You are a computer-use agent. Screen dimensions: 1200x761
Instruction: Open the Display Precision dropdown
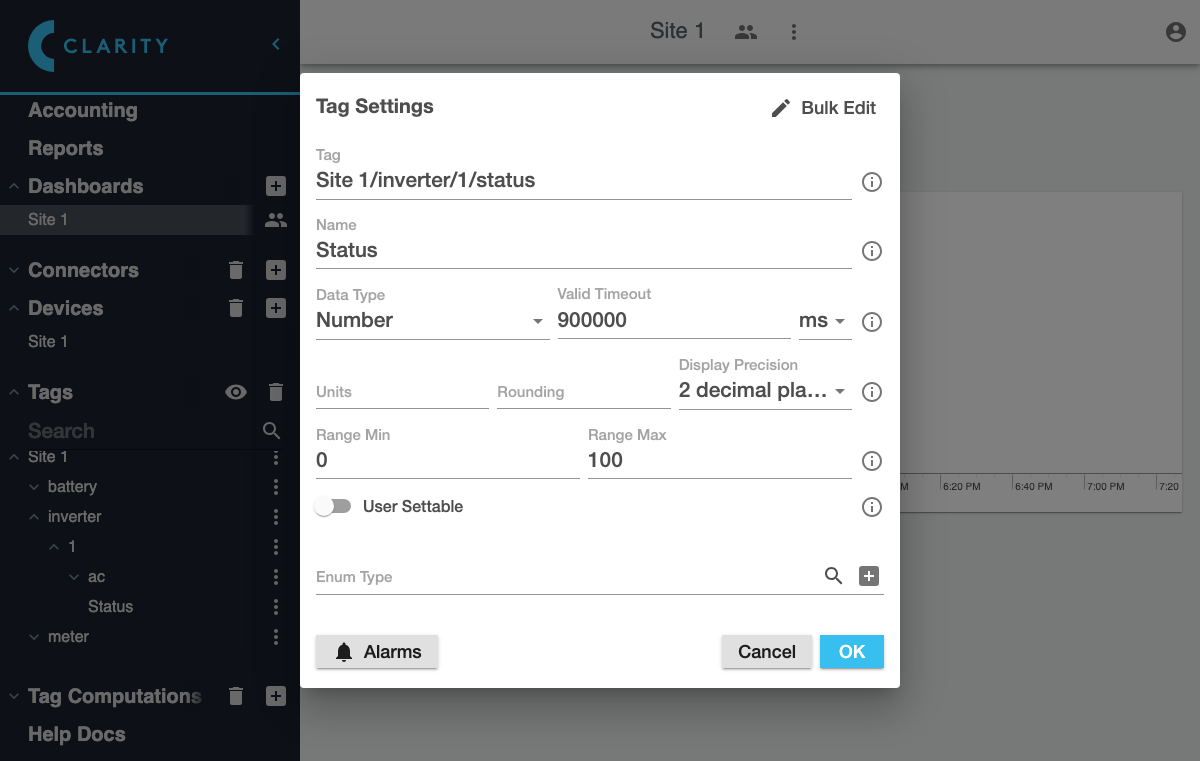[x=764, y=391]
